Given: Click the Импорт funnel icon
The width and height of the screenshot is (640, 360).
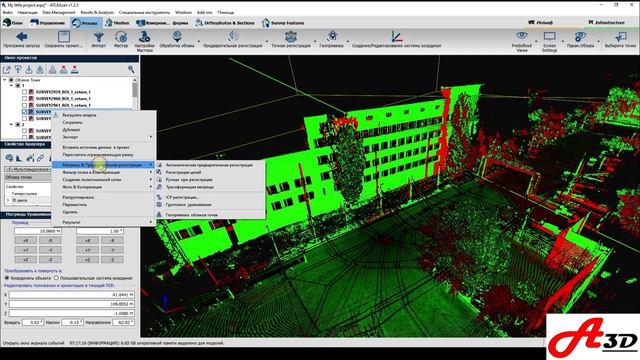Looking at the screenshot, I should [98, 37].
